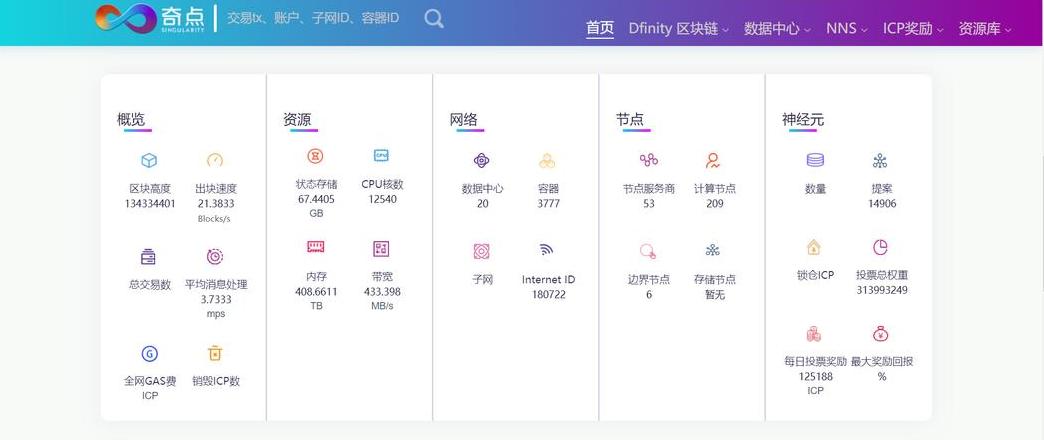Image resolution: width=1044 pixels, height=440 pixels.
Task: Click the 数据中心 icon
Action: (481, 160)
